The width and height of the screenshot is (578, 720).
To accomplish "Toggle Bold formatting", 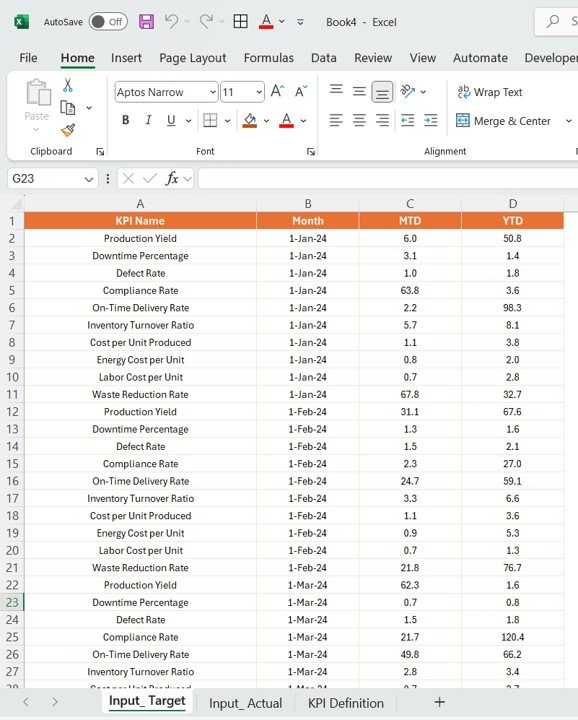I will (x=125, y=120).
